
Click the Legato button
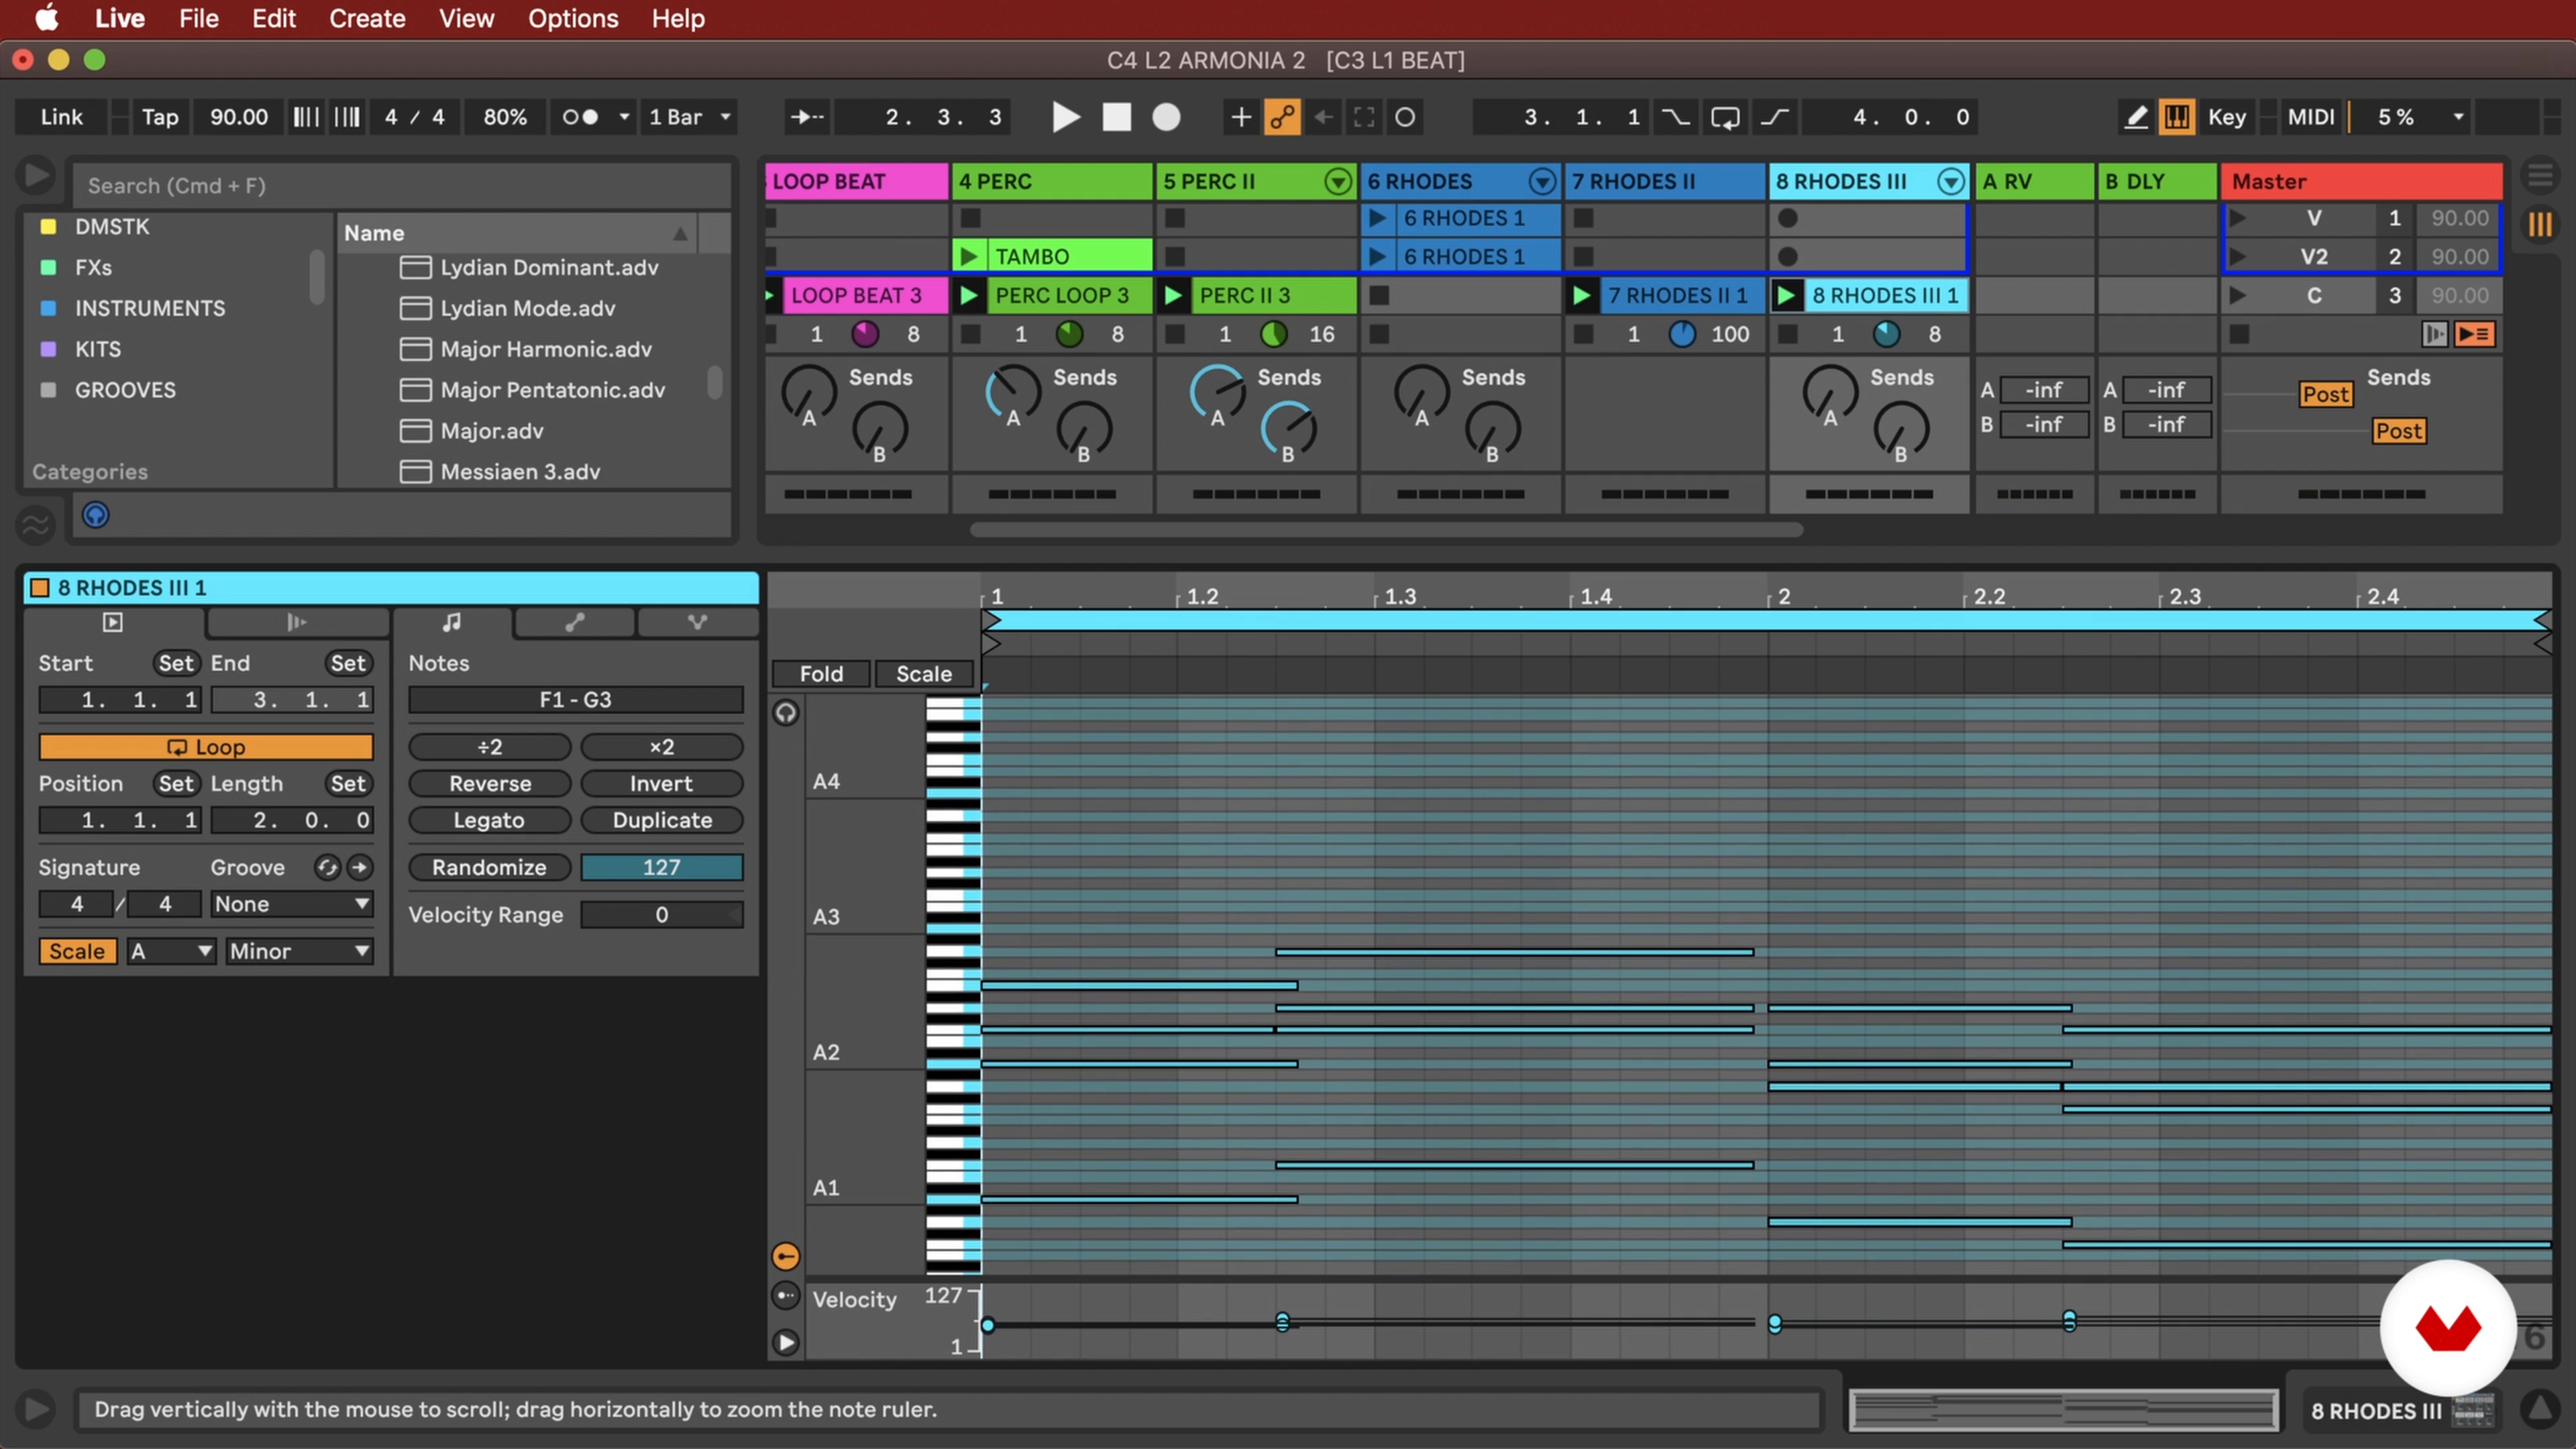click(490, 820)
